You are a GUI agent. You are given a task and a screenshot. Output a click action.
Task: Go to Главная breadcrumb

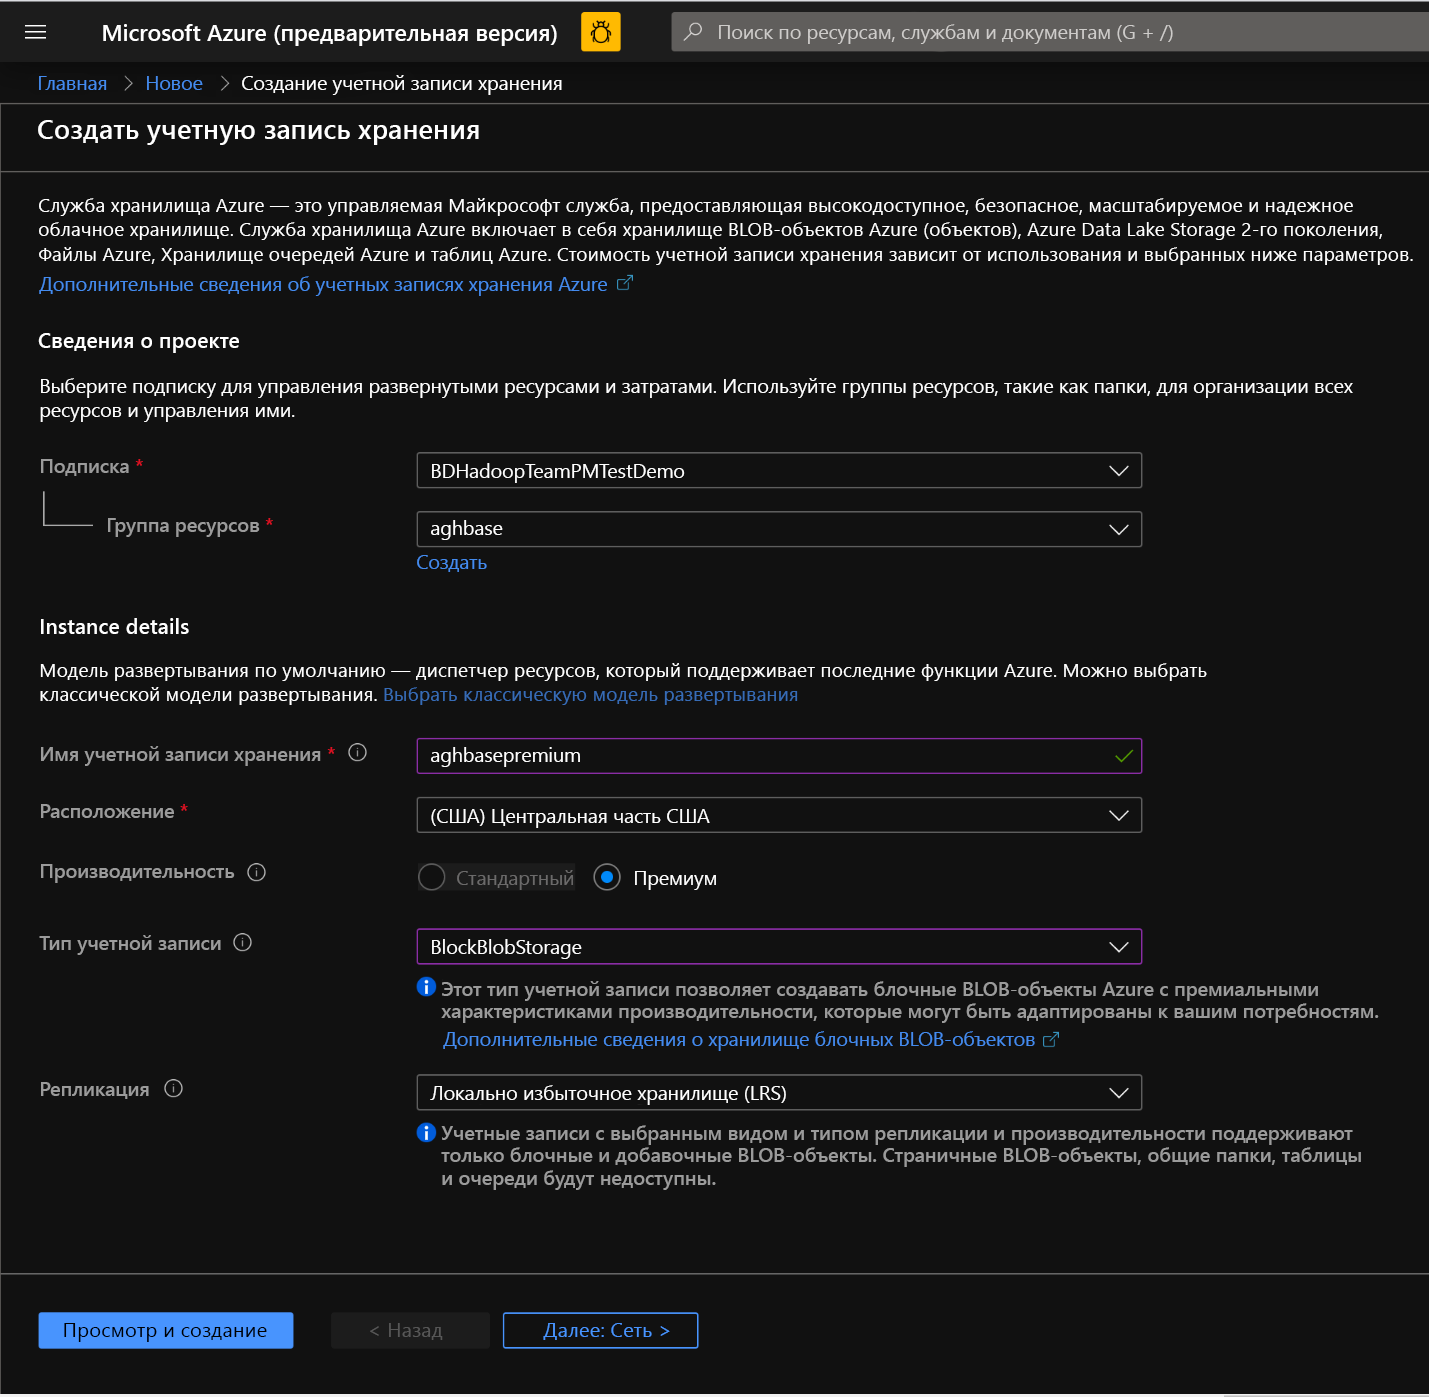point(72,84)
